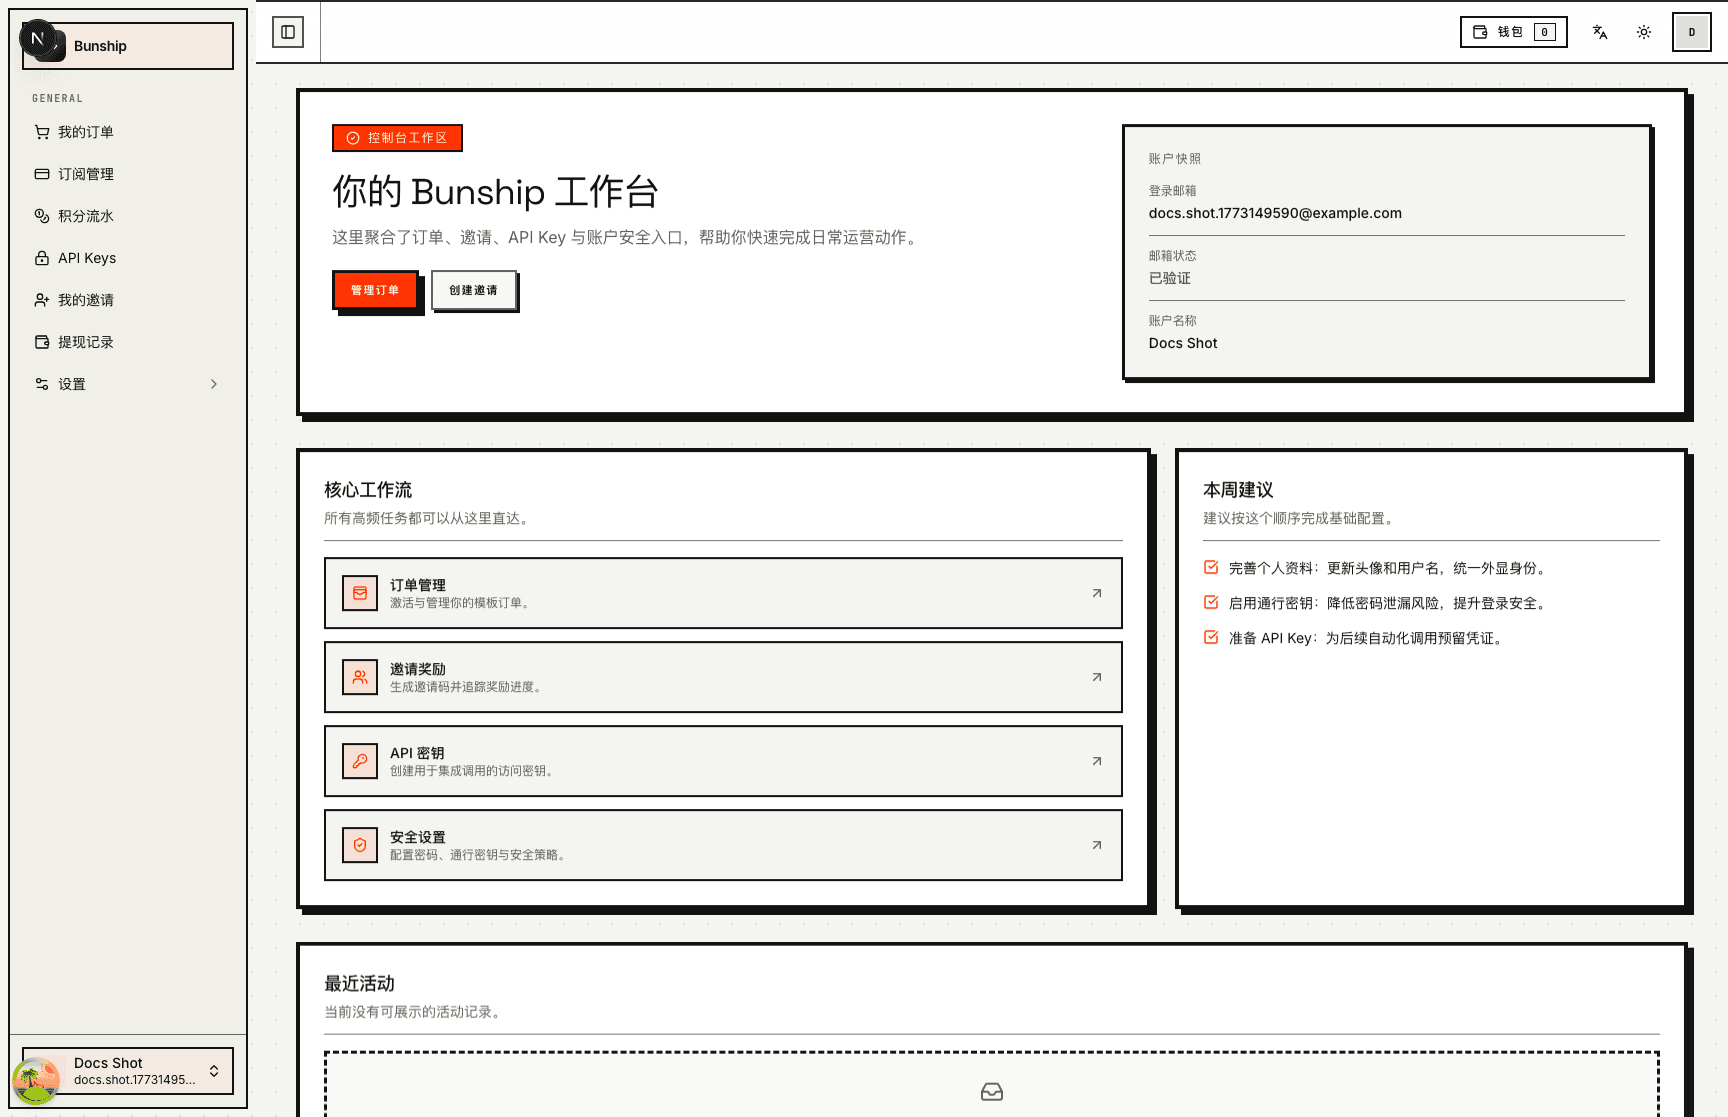The image size is (1728, 1117).
Task: Click the language switcher icon
Action: coord(1599,32)
